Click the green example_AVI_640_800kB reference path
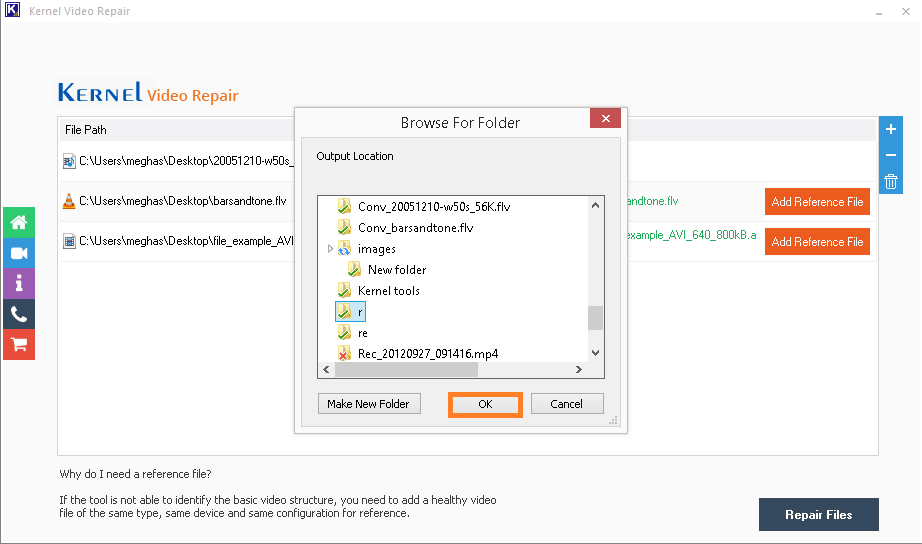 pos(692,235)
